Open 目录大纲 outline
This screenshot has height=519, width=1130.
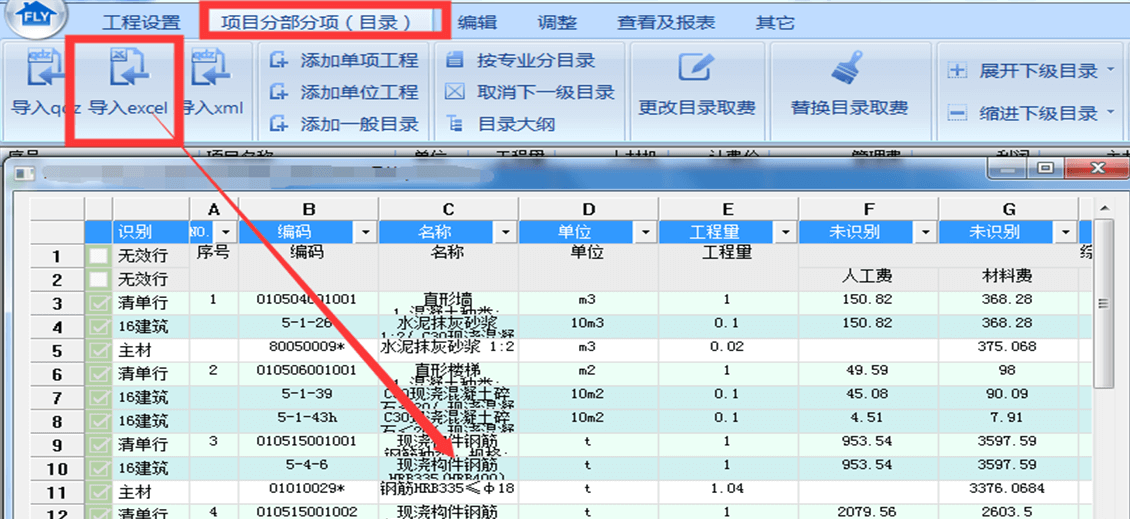[500, 124]
